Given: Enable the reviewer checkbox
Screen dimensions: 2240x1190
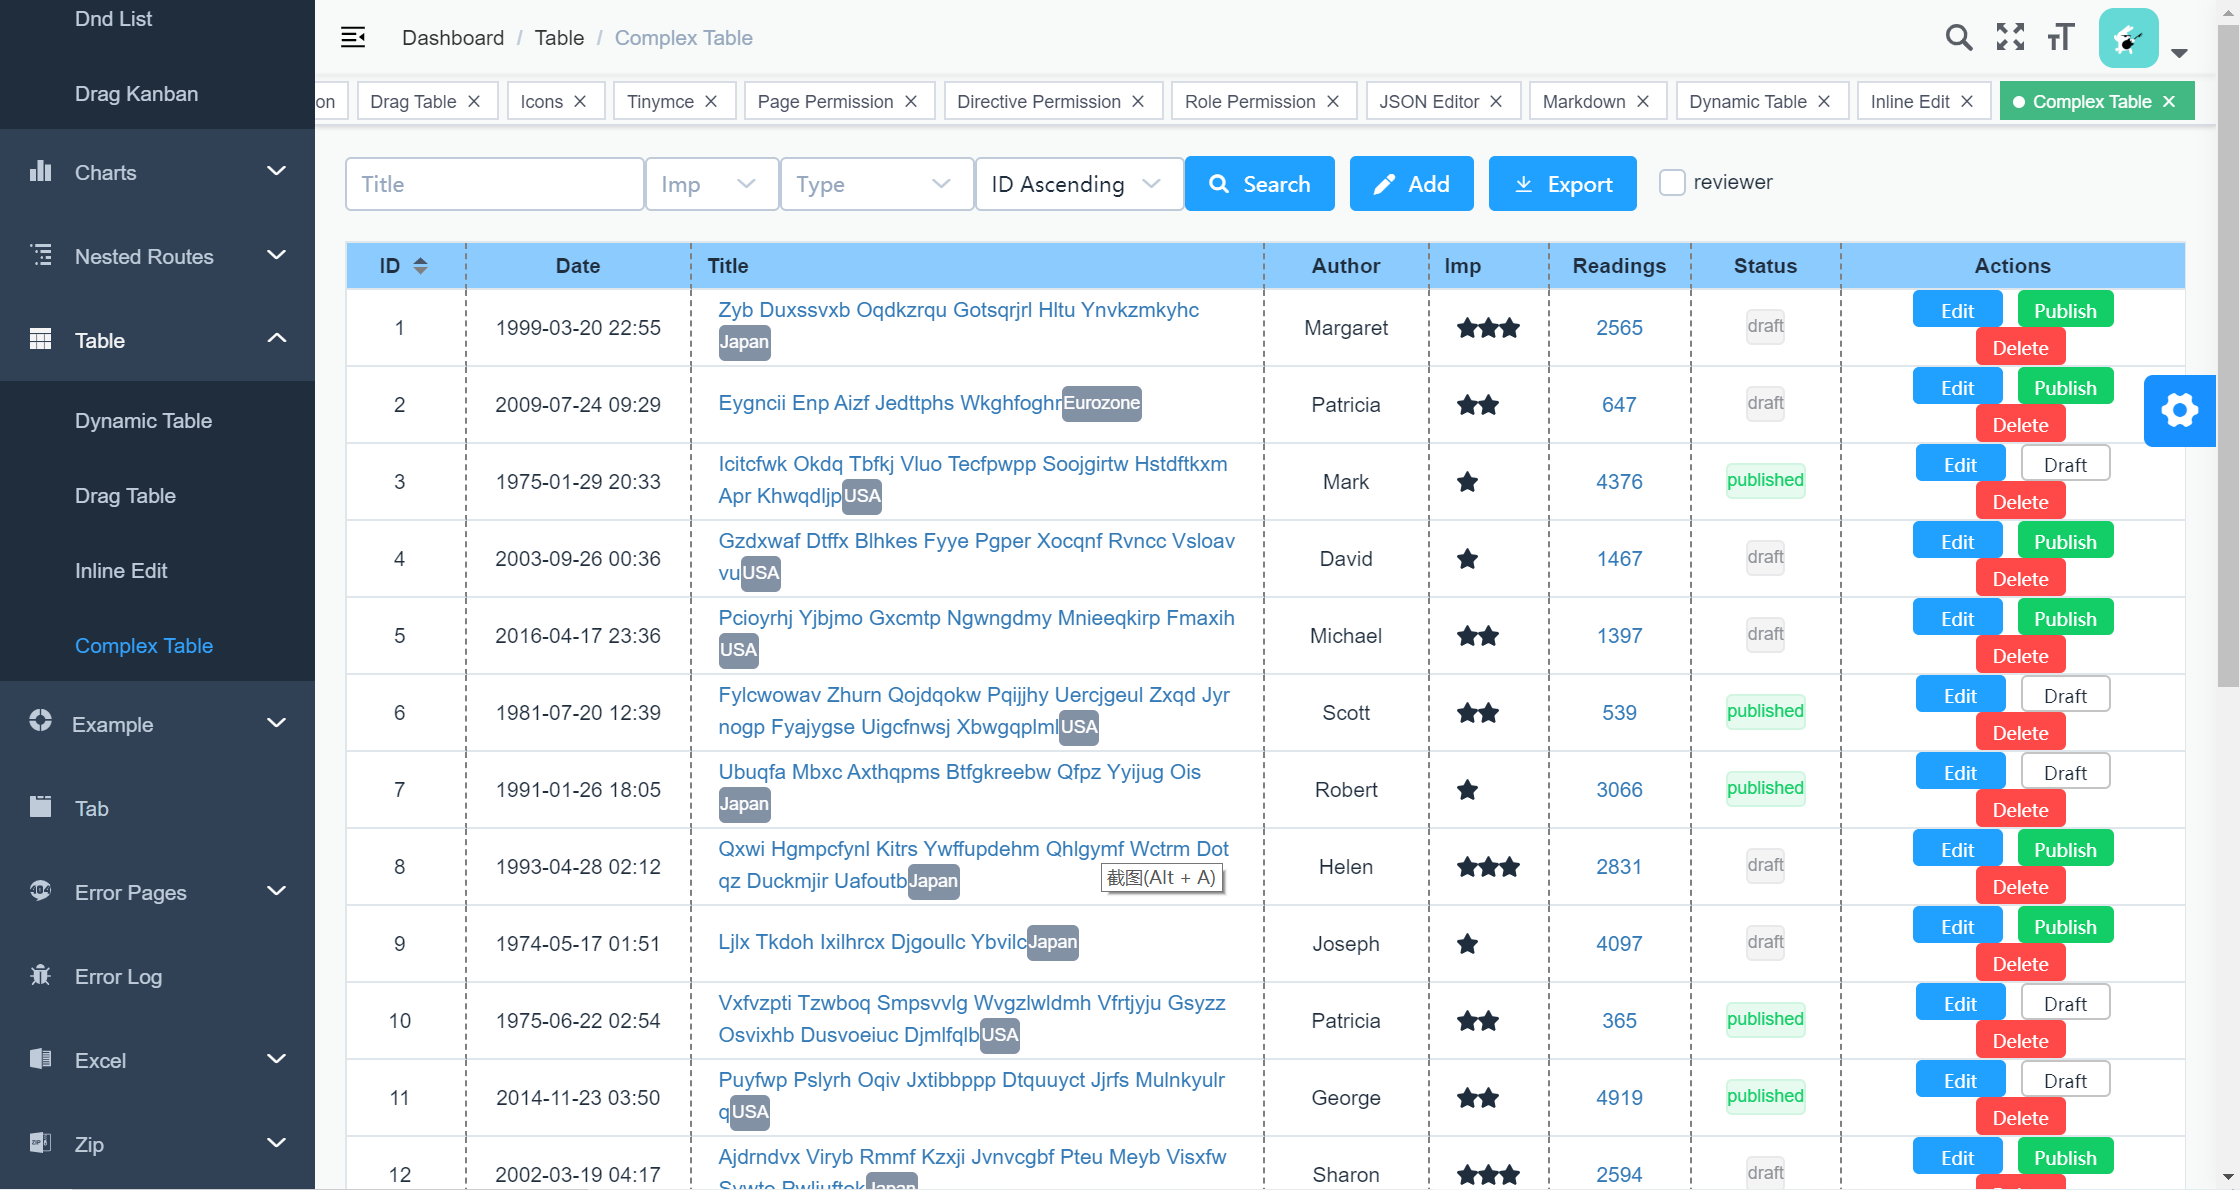Looking at the screenshot, I should coord(1672,182).
